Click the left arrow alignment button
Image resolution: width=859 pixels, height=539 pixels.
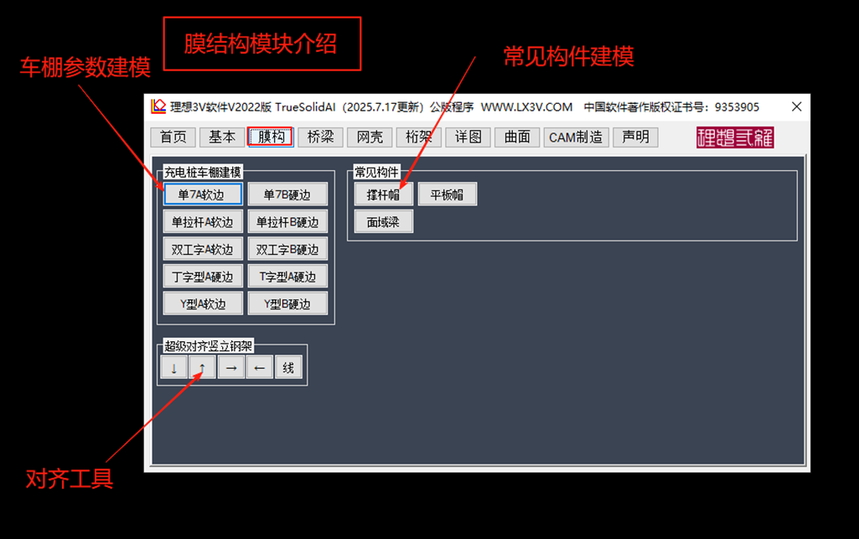pos(260,368)
